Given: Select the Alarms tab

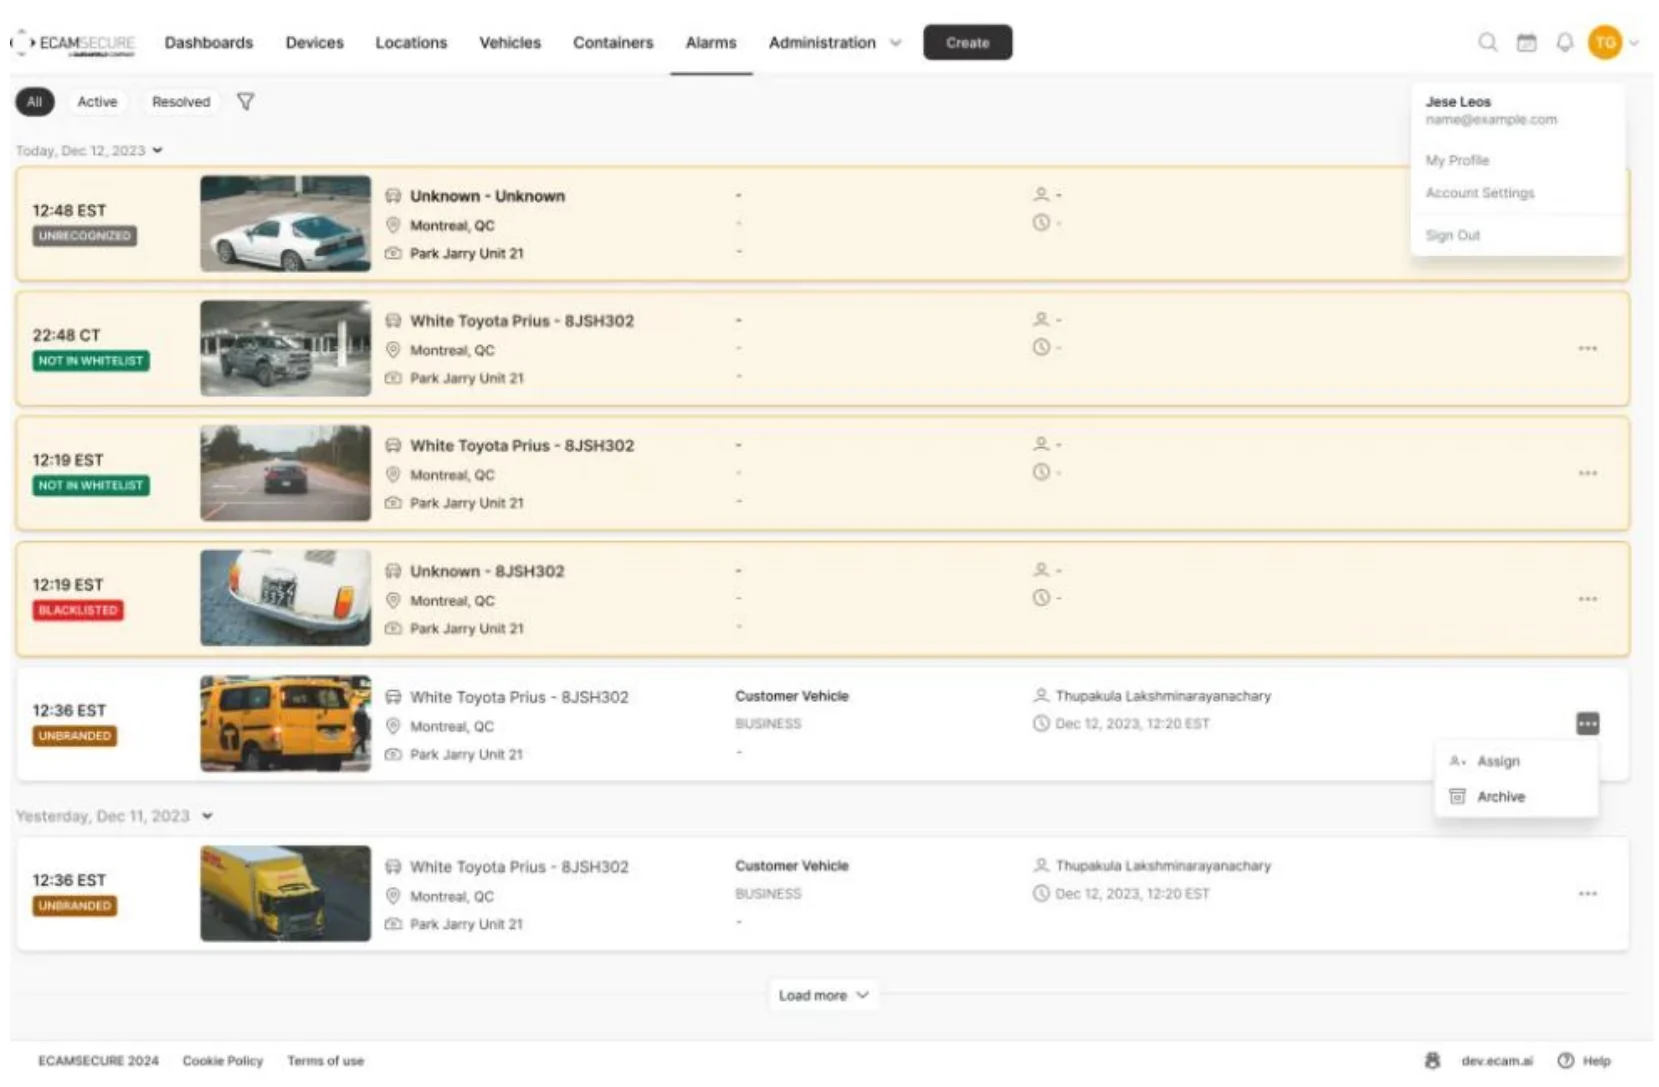Looking at the screenshot, I should pyautogui.click(x=711, y=43).
